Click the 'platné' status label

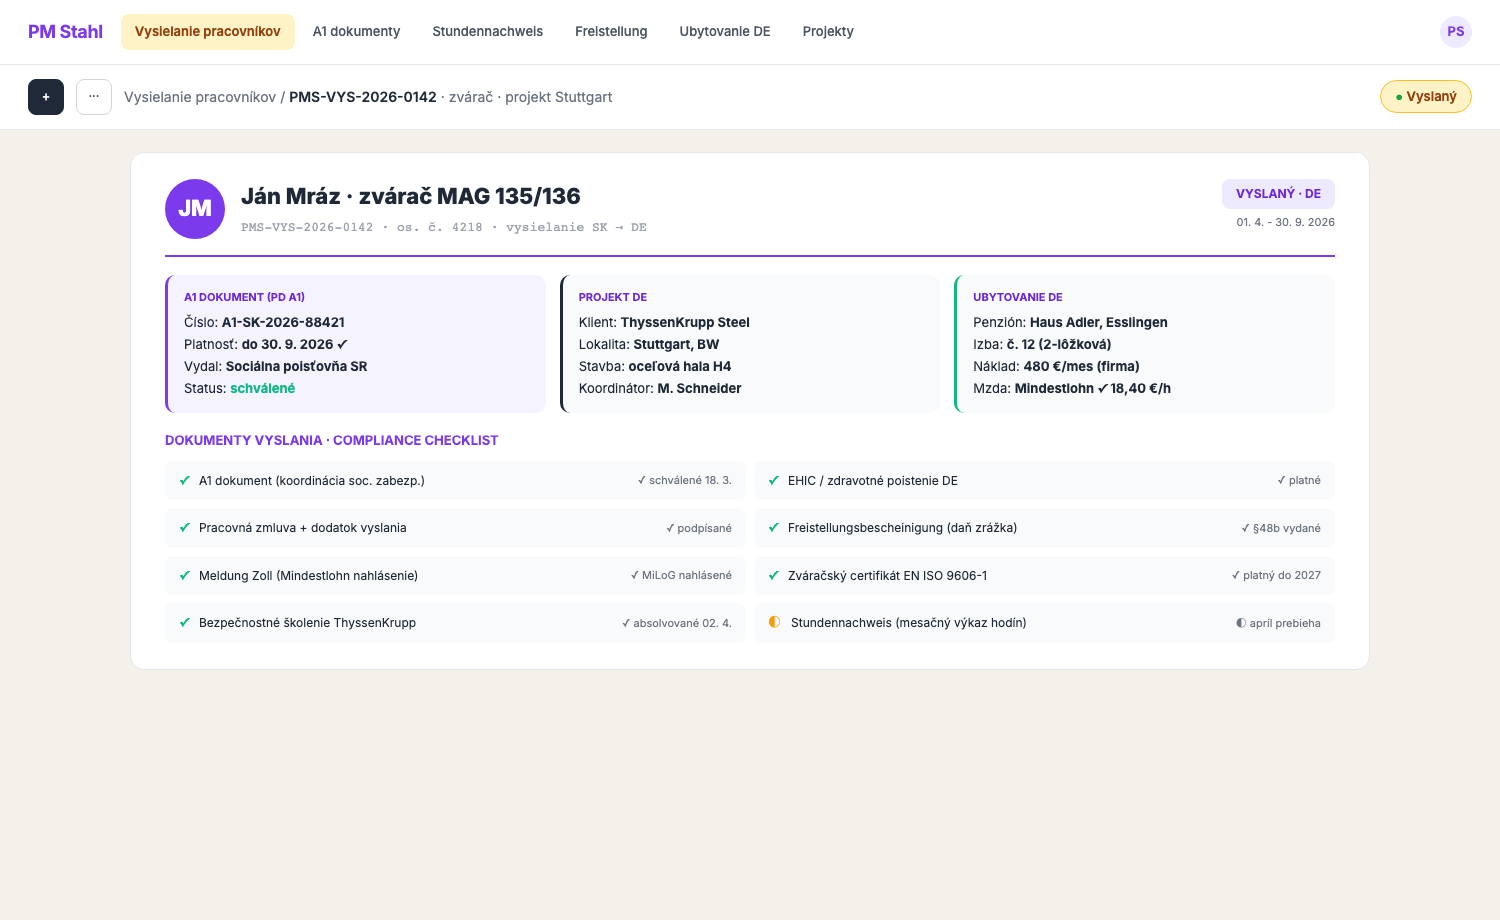1299,481
